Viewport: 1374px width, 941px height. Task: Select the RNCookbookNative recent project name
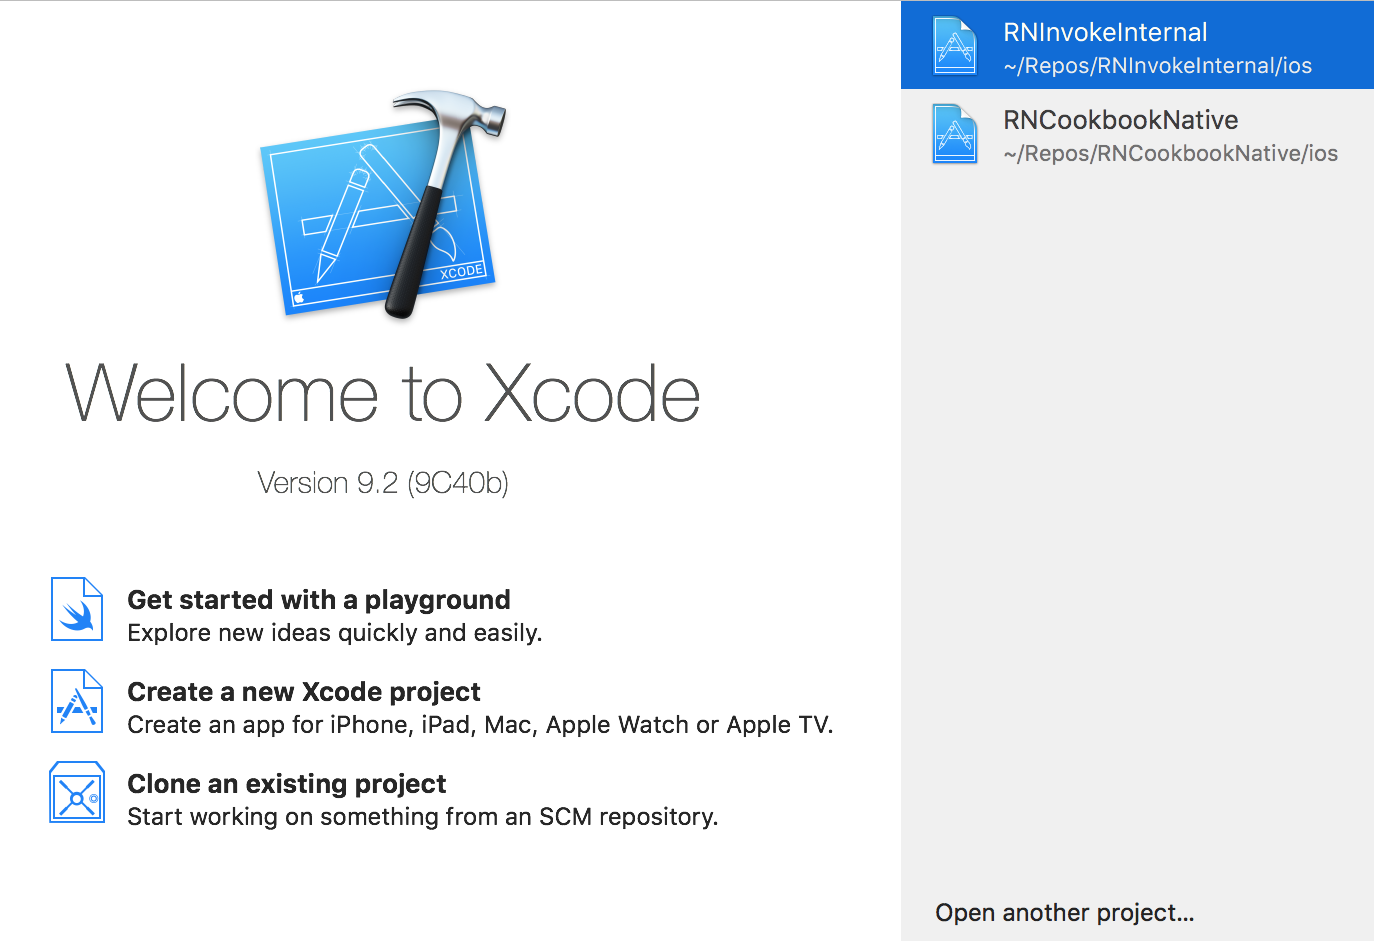tap(1120, 120)
